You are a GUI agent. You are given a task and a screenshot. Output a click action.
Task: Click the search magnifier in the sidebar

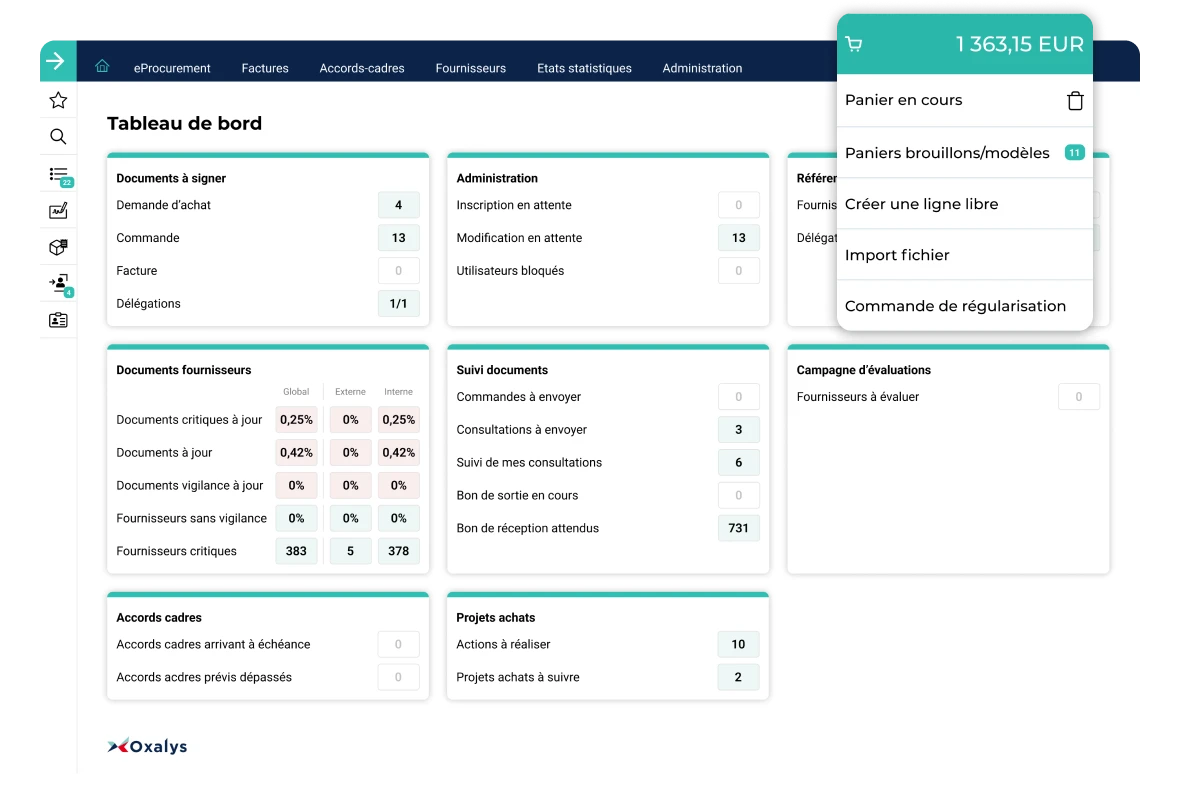[x=58, y=137]
